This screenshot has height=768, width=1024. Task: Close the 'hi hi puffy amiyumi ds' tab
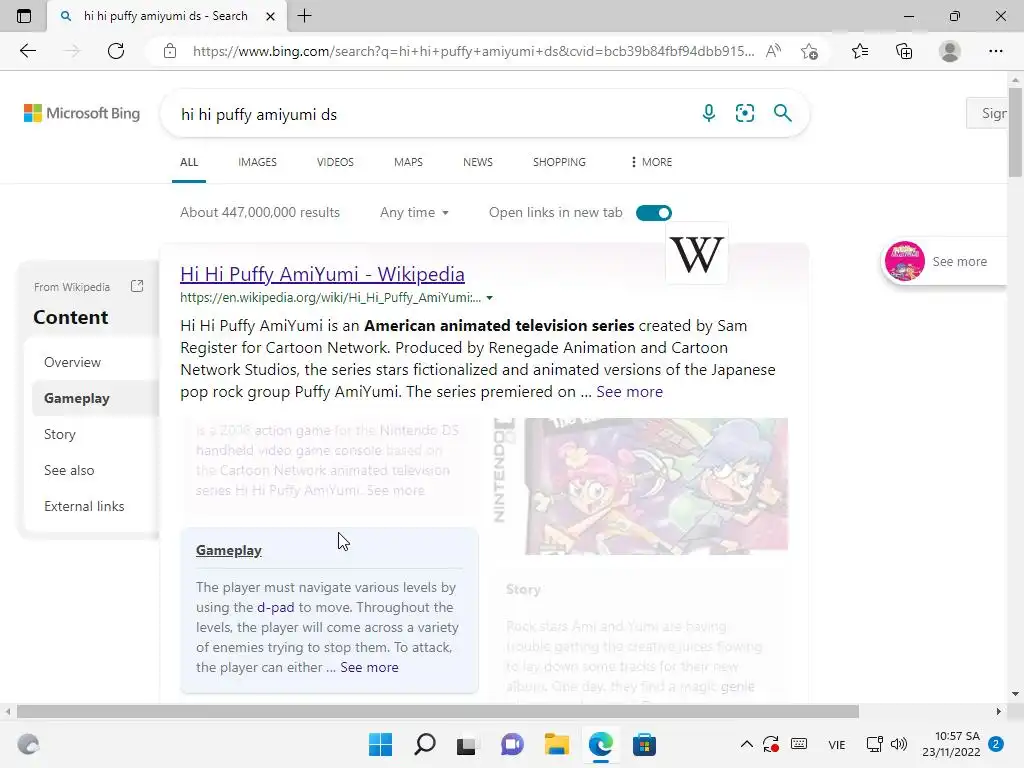coord(270,16)
